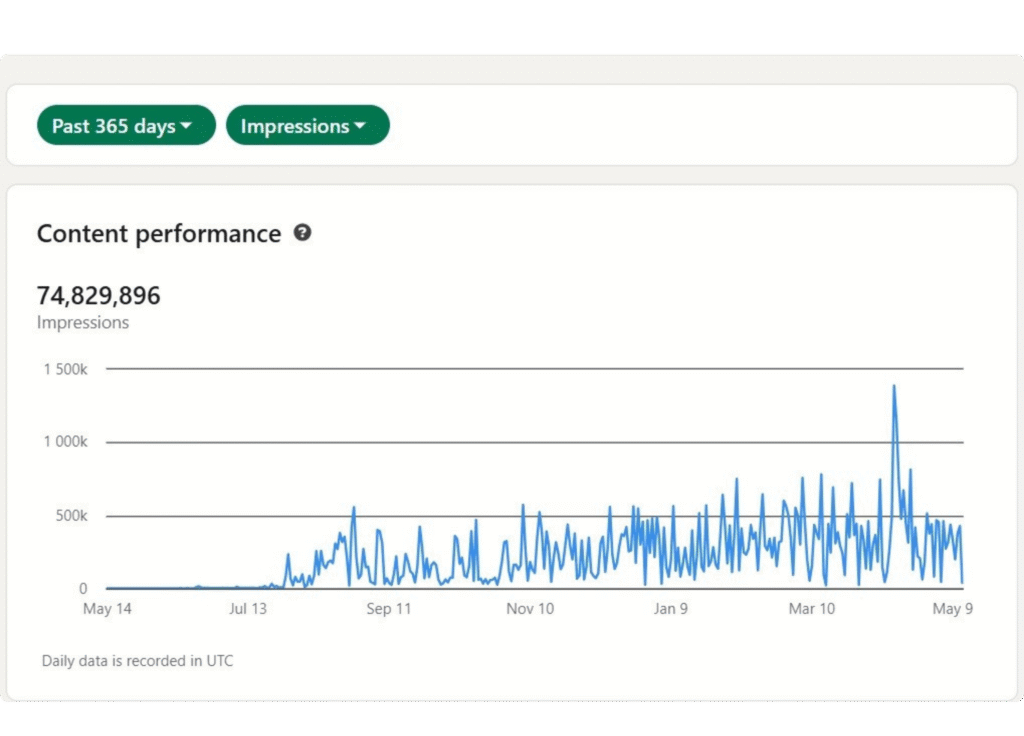Click the topmost 1 500k horizontal gridline
Image resolution: width=1024 pixels, height=736 pixels.
click(500, 369)
